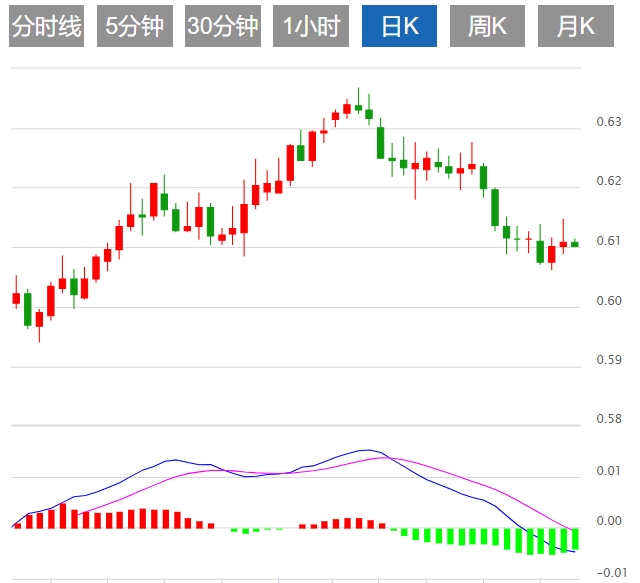Viewport: 640px width, 583px height.
Task: Click the last green MACD histogram bar
Action: point(575,539)
